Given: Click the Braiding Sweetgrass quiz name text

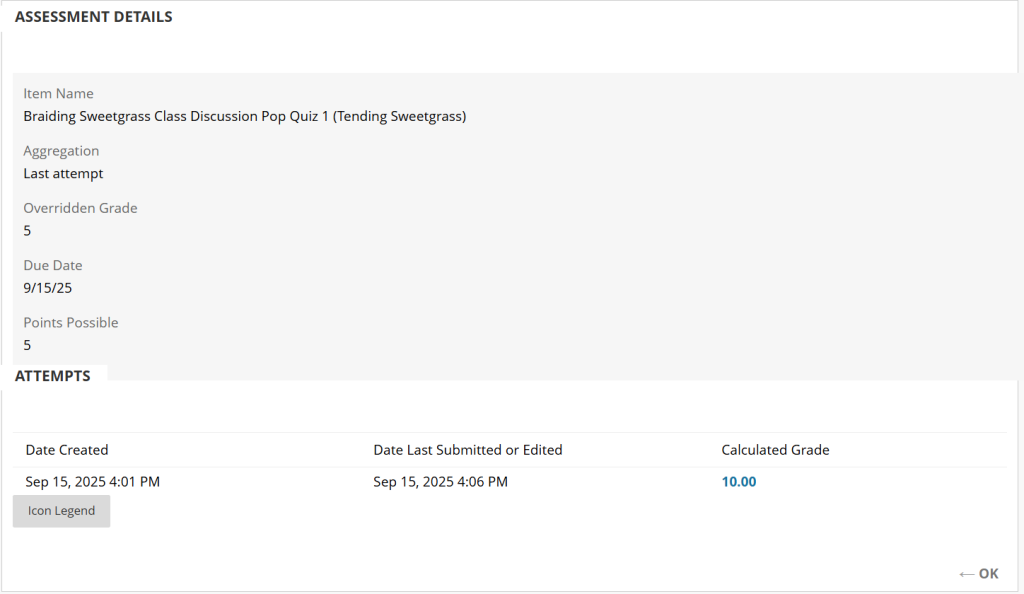Looking at the screenshot, I should coord(244,116).
